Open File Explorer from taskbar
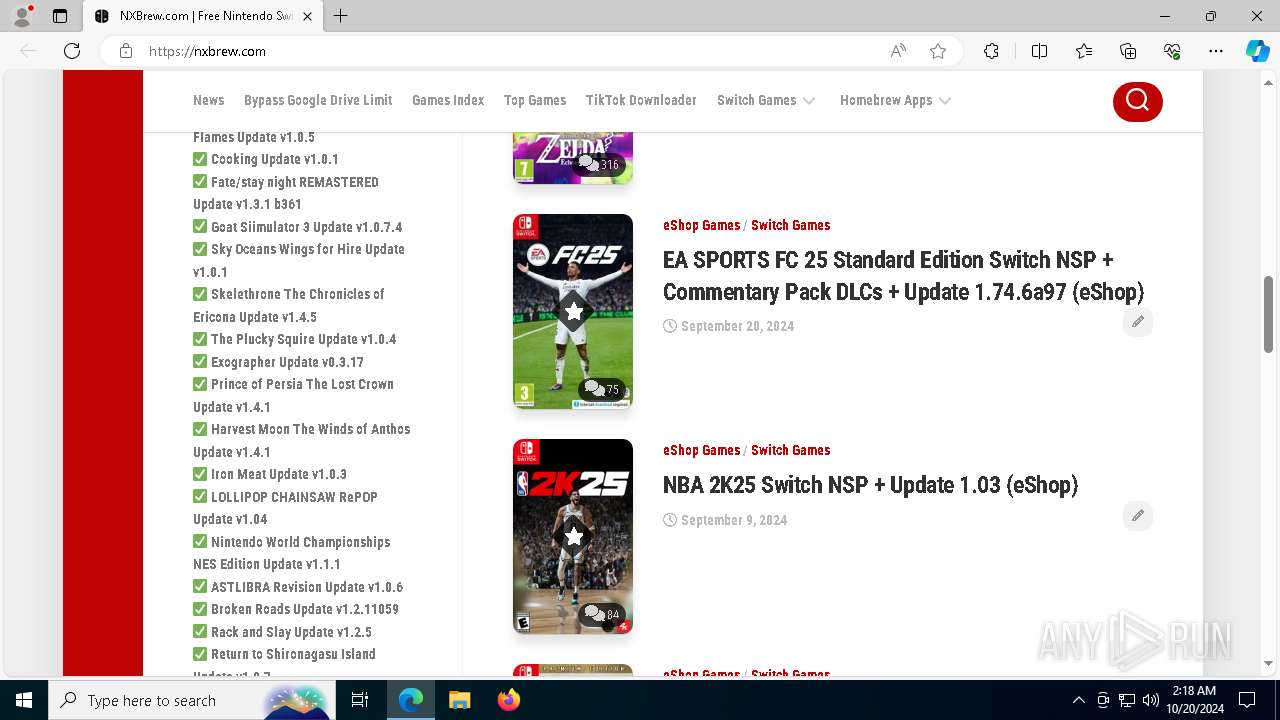This screenshot has width=1280, height=720. (459, 700)
